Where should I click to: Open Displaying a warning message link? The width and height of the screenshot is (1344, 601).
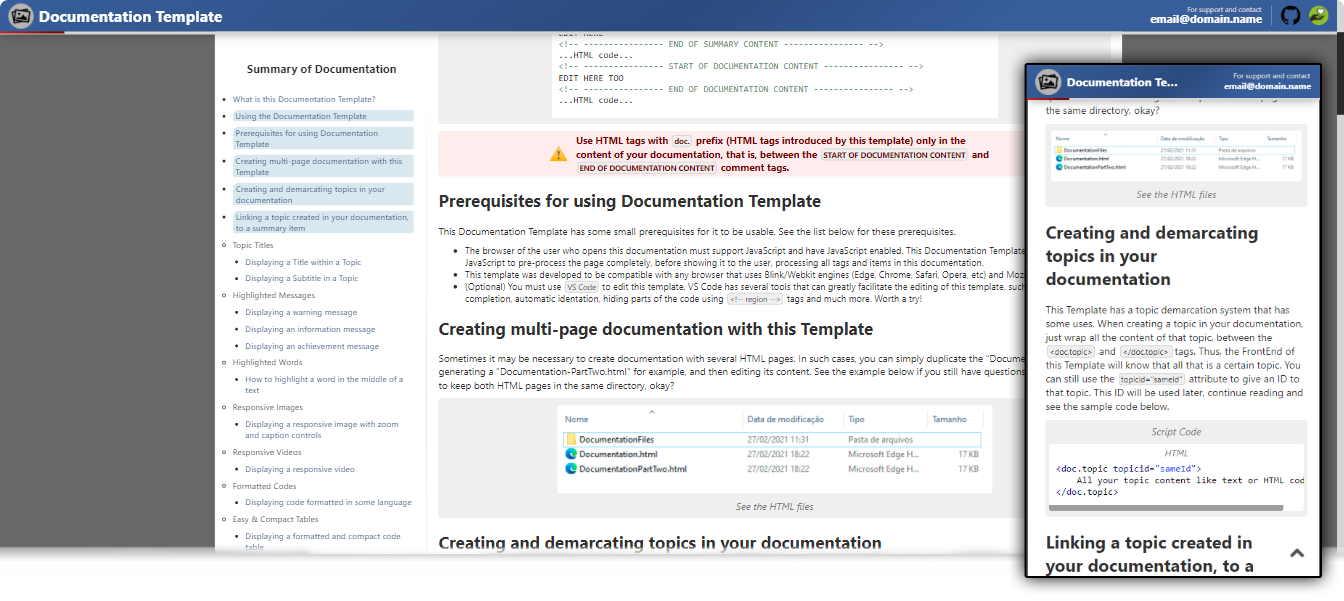click(301, 312)
